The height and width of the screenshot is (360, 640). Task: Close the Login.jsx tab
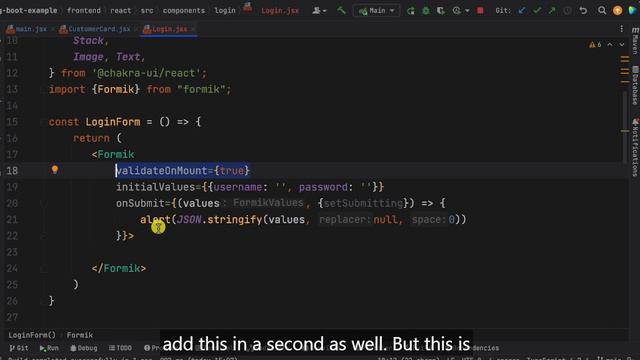[193, 29]
